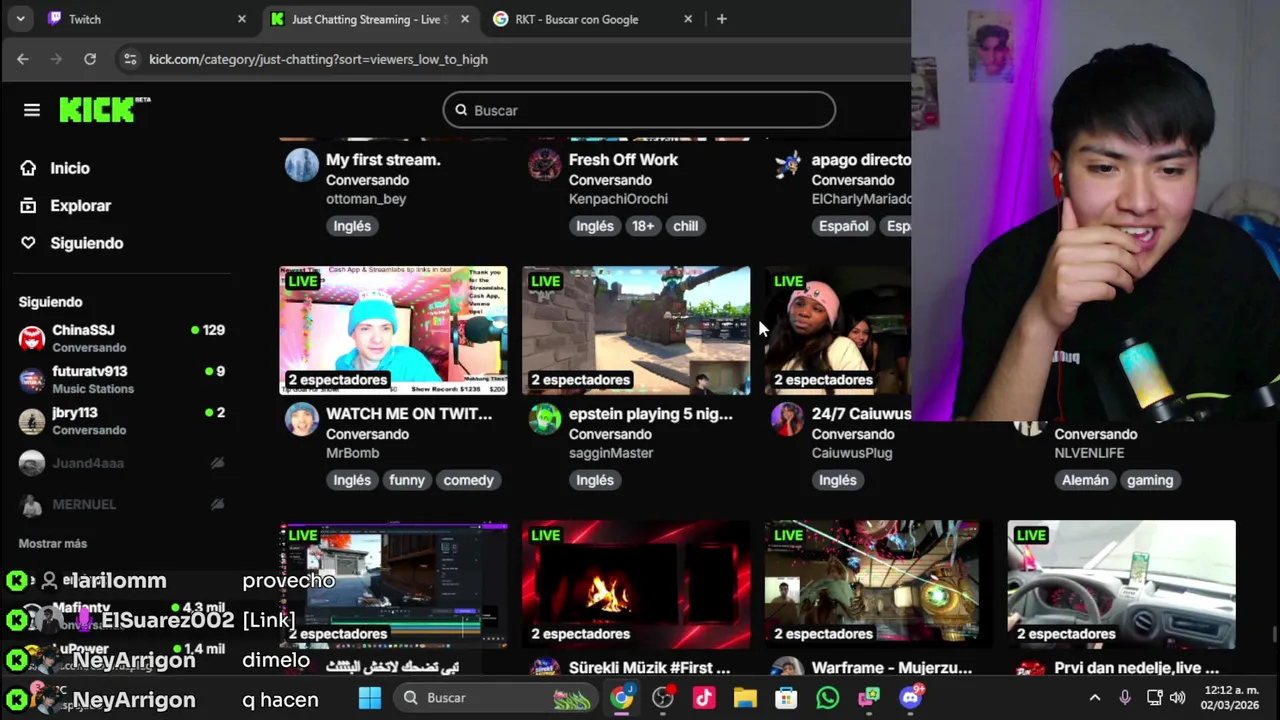The height and width of the screenshot is (720, 1280).
Task: Open ottoman_bey's channel avatar
Action: pos(301,165)
